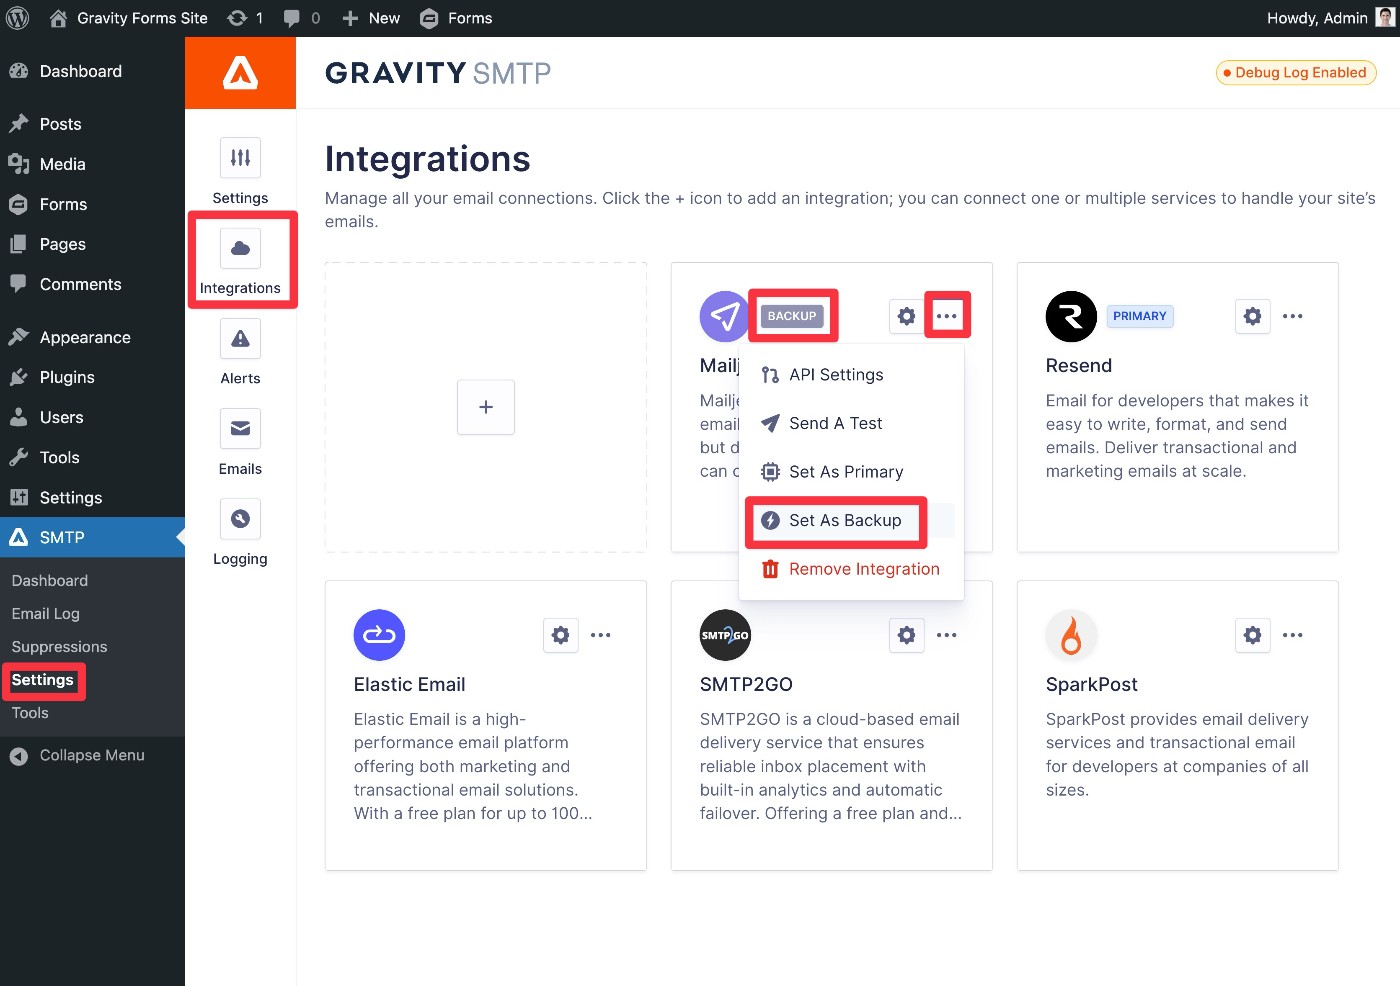Select Set As Primary from the menu
Viewport: 1400px width, 986px height.
[x=845, y=472]
